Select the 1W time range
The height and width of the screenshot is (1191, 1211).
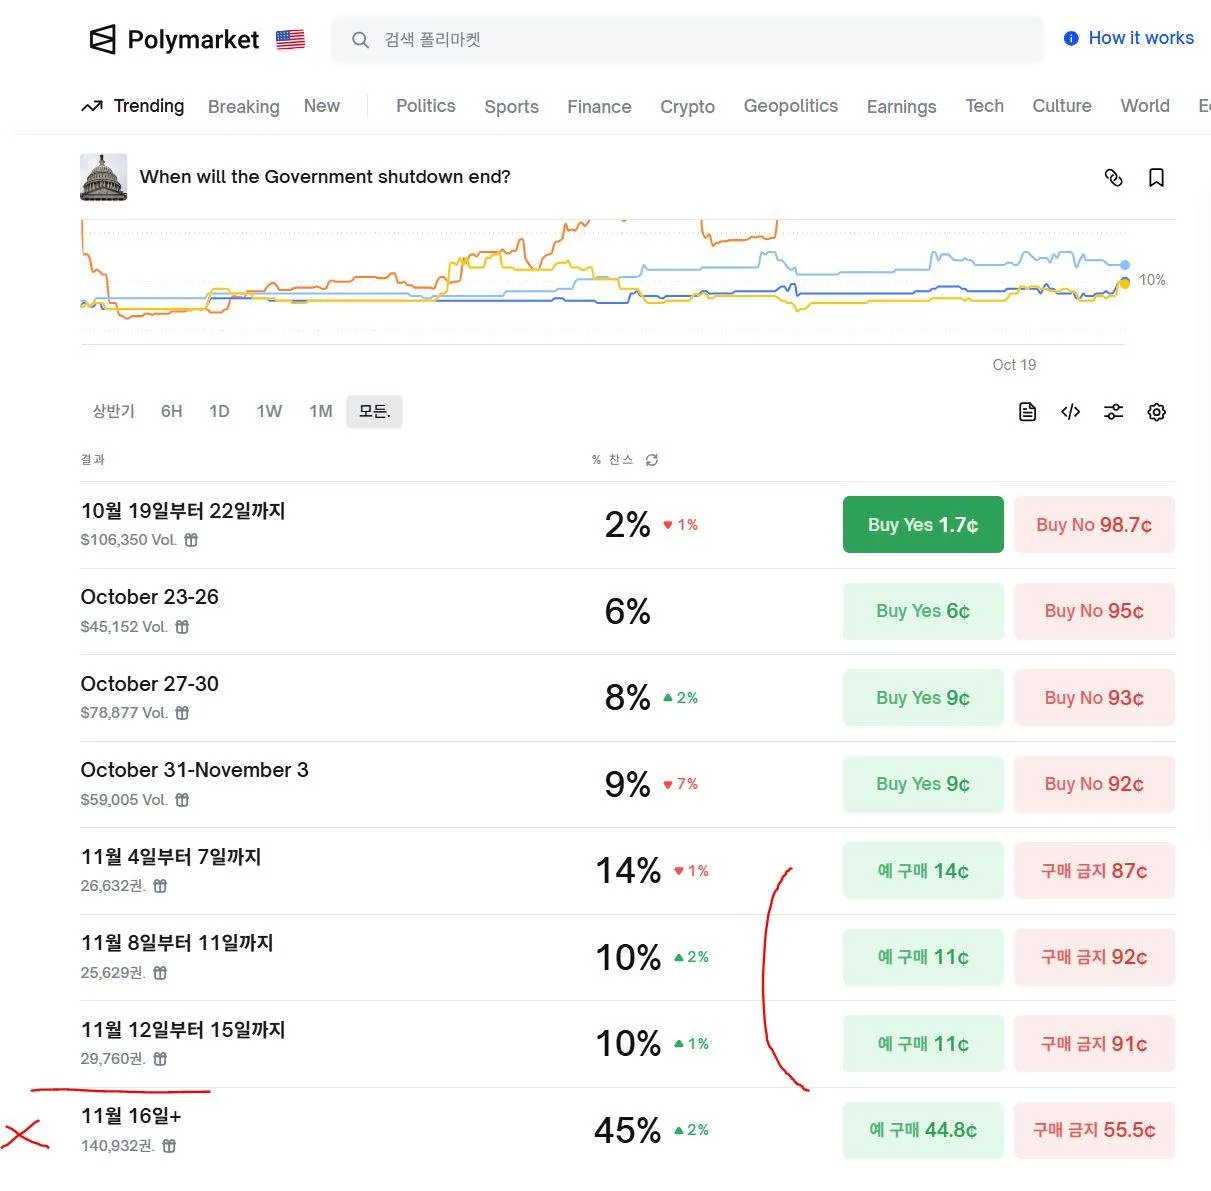269,411
